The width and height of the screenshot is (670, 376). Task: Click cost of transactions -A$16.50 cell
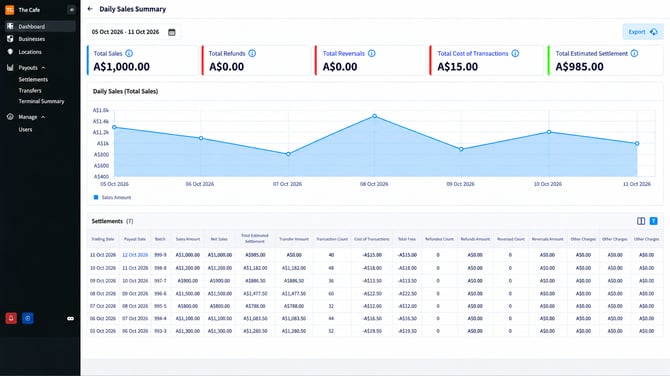click(x=372, y=319)
